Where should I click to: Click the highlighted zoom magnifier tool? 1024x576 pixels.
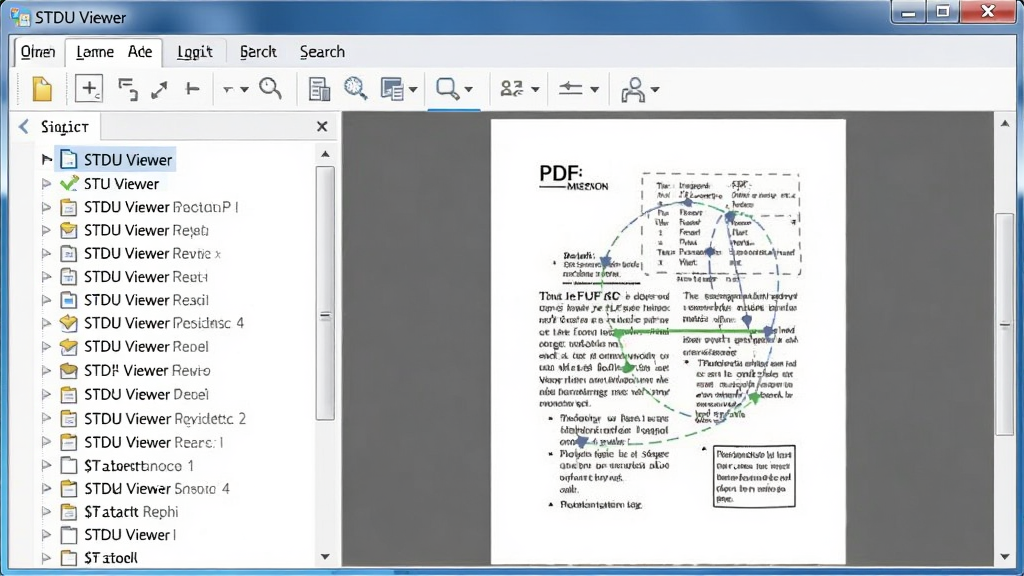[x=447, y=88]
